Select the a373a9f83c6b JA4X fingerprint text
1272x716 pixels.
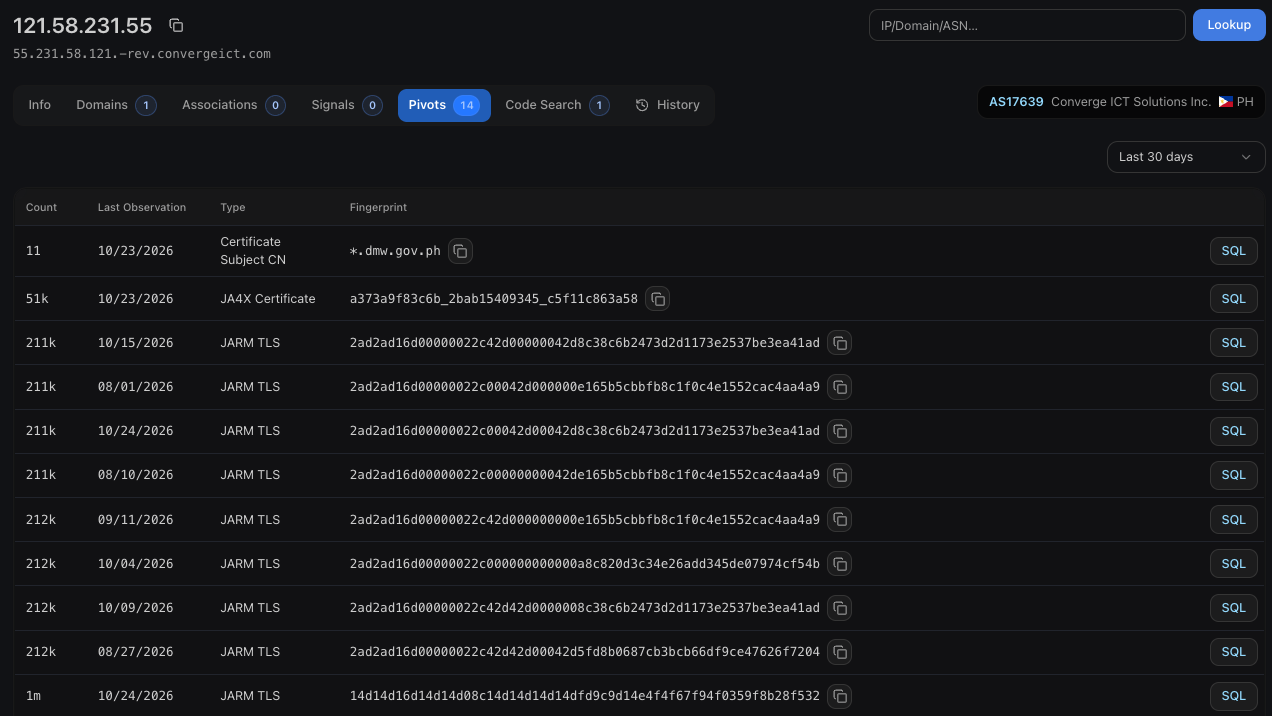tap(494, 298)
